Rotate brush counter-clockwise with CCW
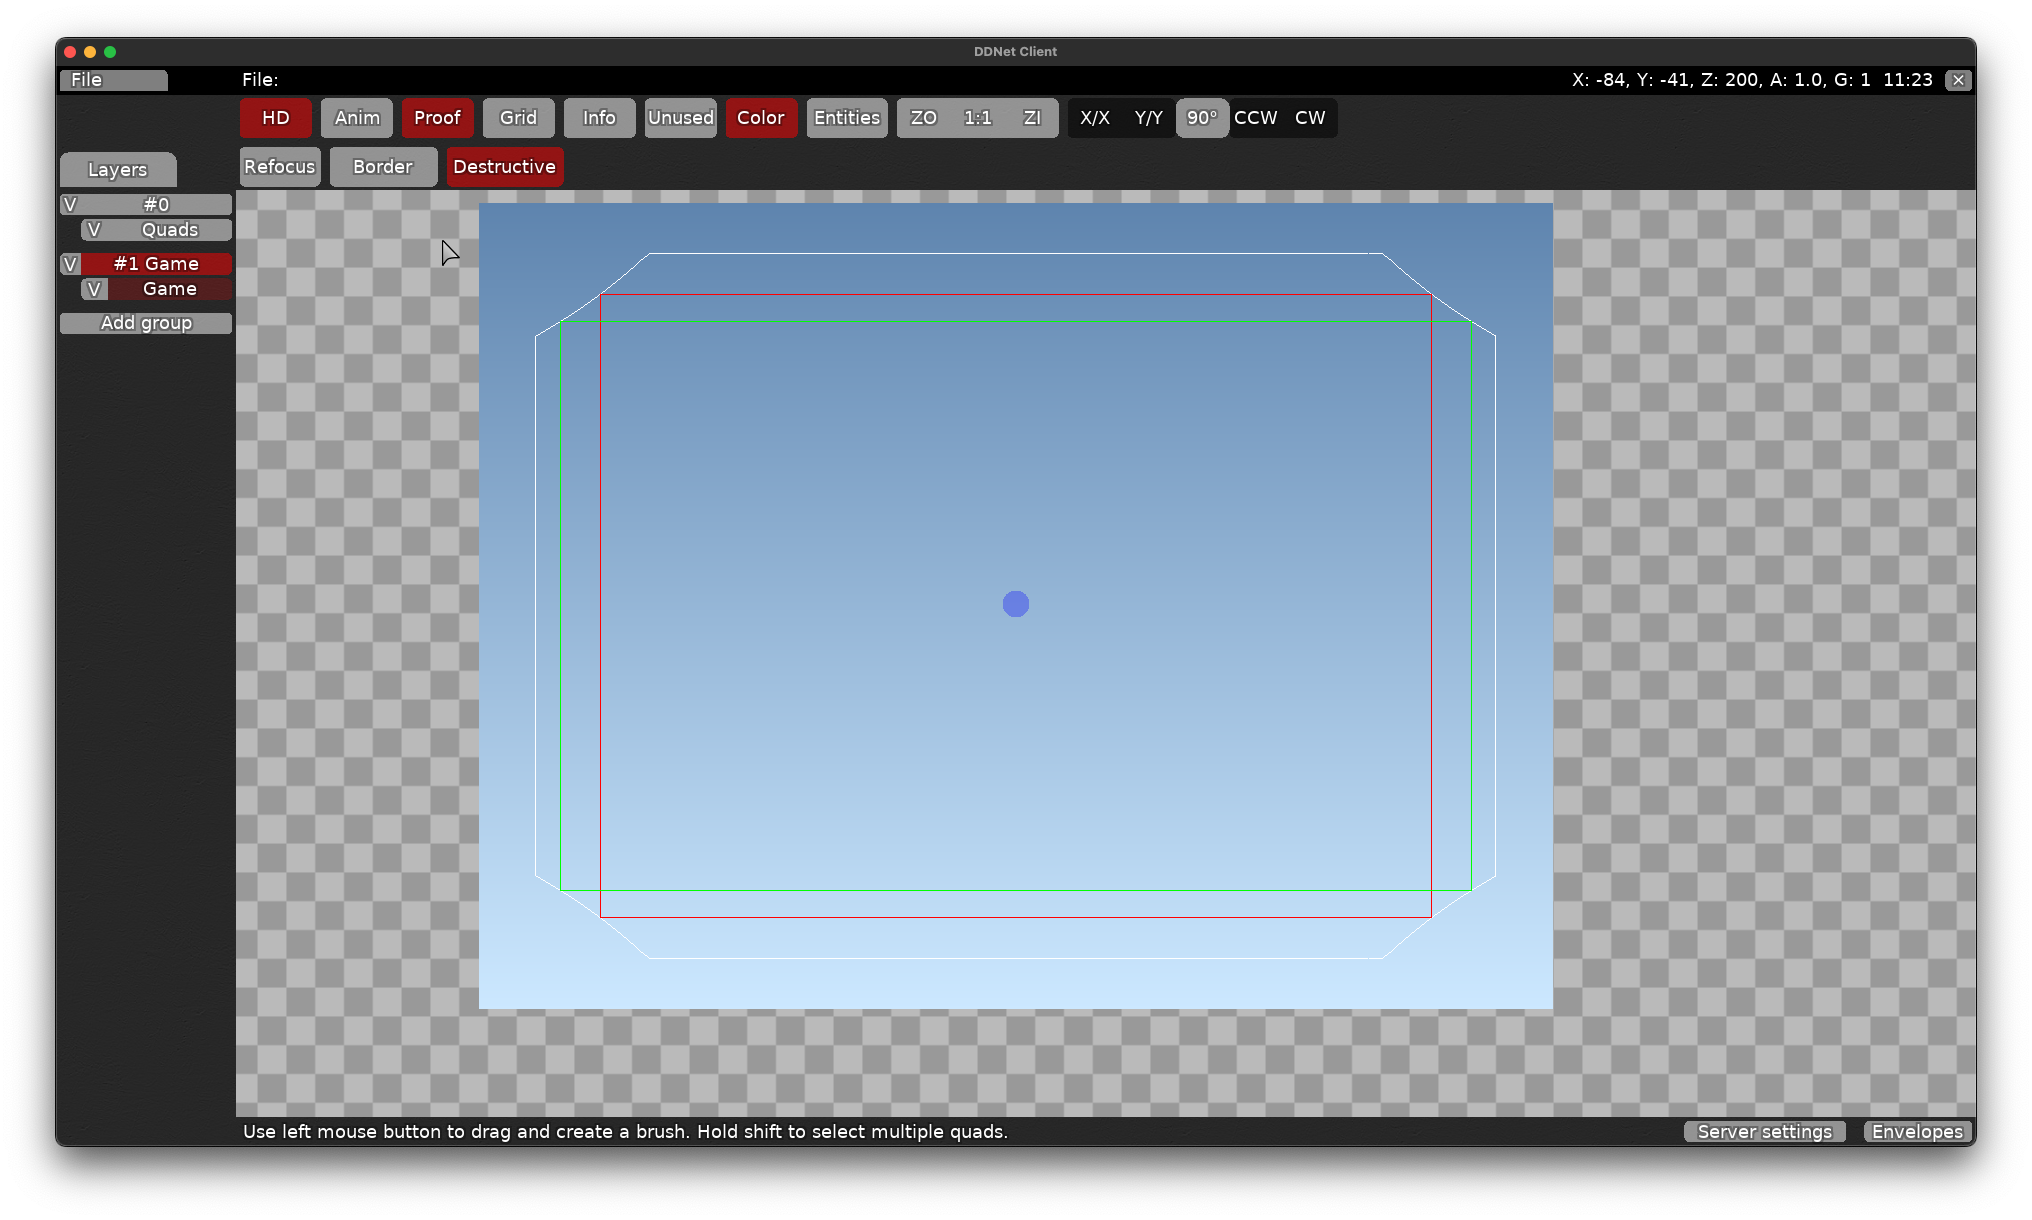2032x1220 pixels. click(1256, 118)
